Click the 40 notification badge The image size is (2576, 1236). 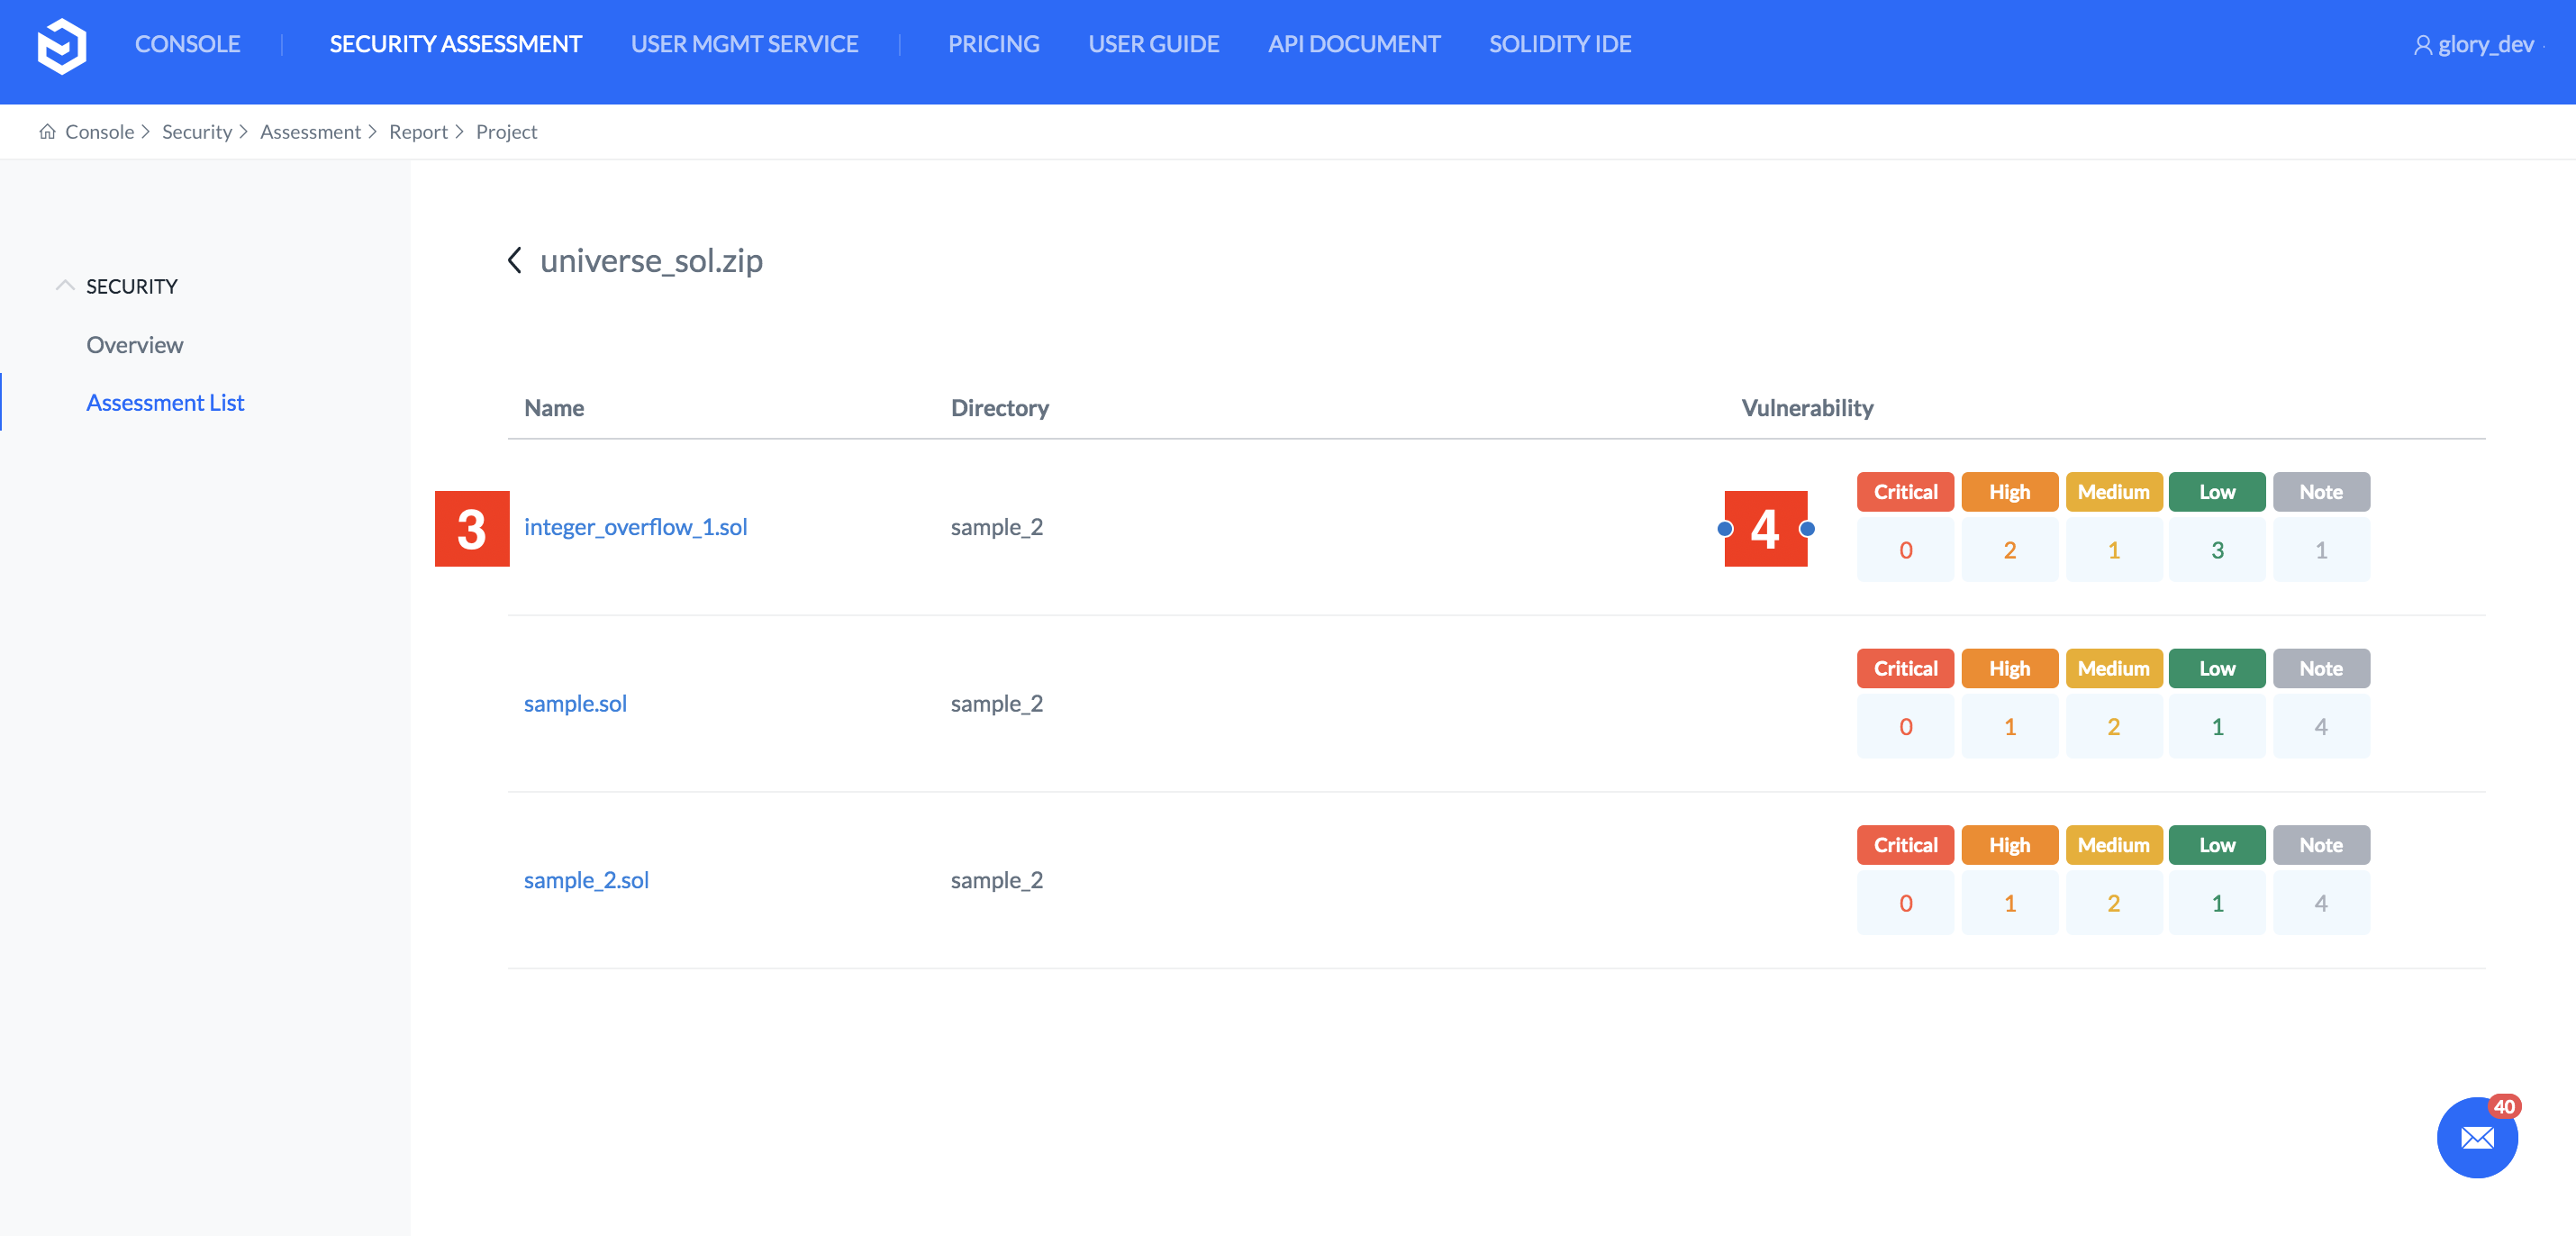point(2503,1106)
